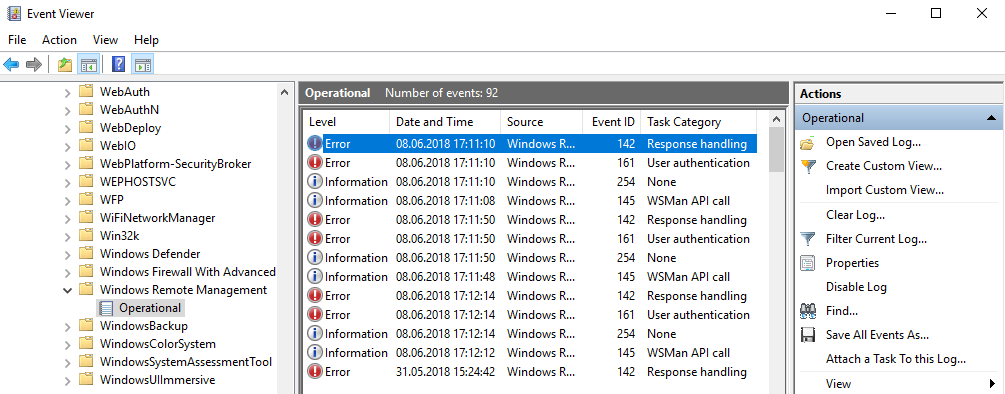The height and width of the screenshot is (394, 1005).
Task: Expand the WindowsBackup folder node
Action: (67, 326)
